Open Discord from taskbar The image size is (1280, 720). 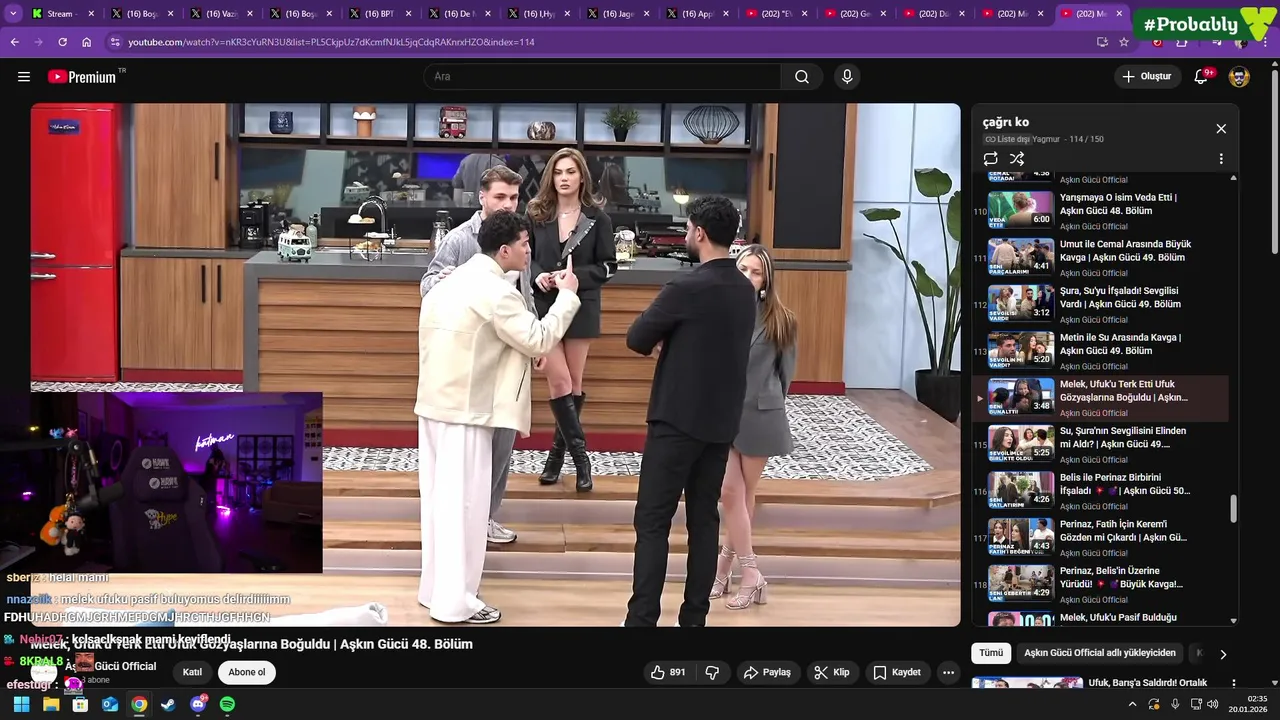click(198, 705)
